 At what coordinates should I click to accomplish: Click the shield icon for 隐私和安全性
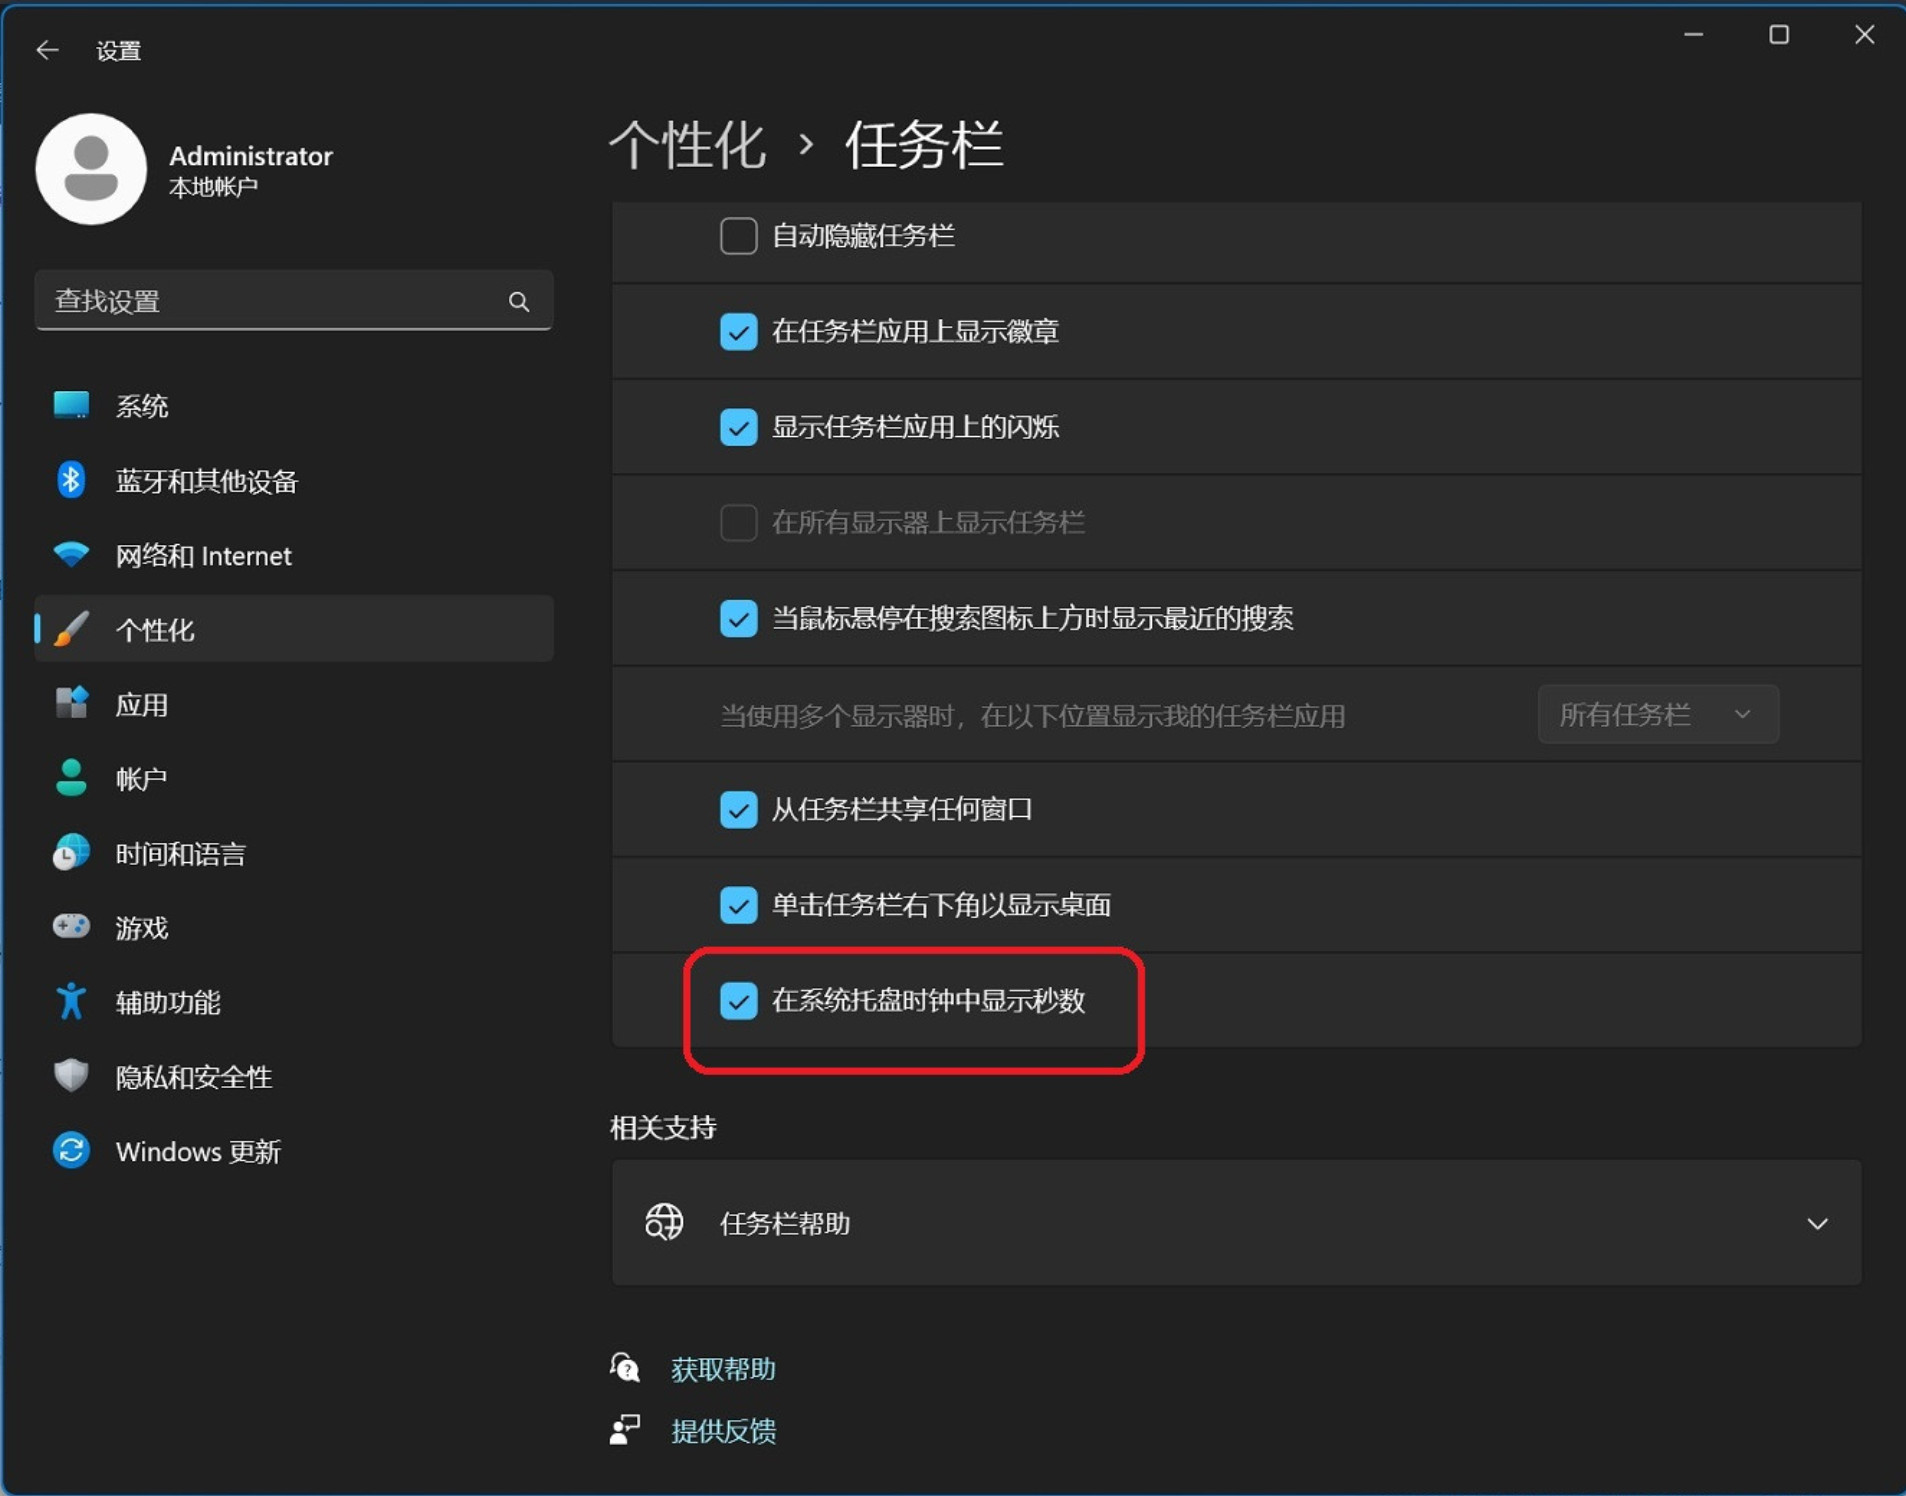click(71, 1076)
